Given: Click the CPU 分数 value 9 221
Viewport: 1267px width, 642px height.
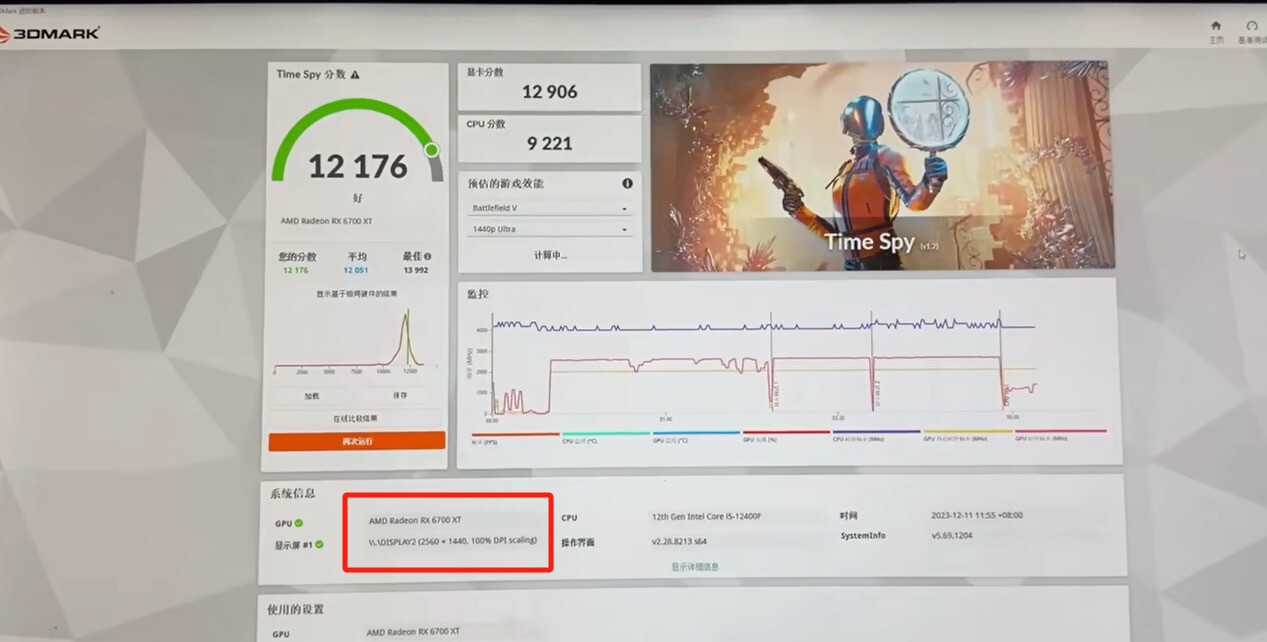Looking at the screenshot, I should (550, 144).
